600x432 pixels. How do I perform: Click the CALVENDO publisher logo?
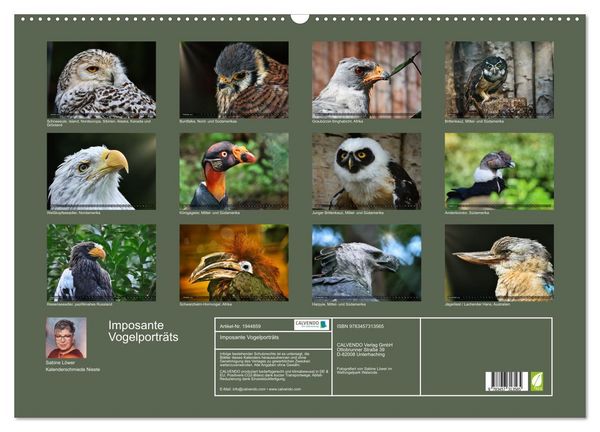[x=311, y=325]
